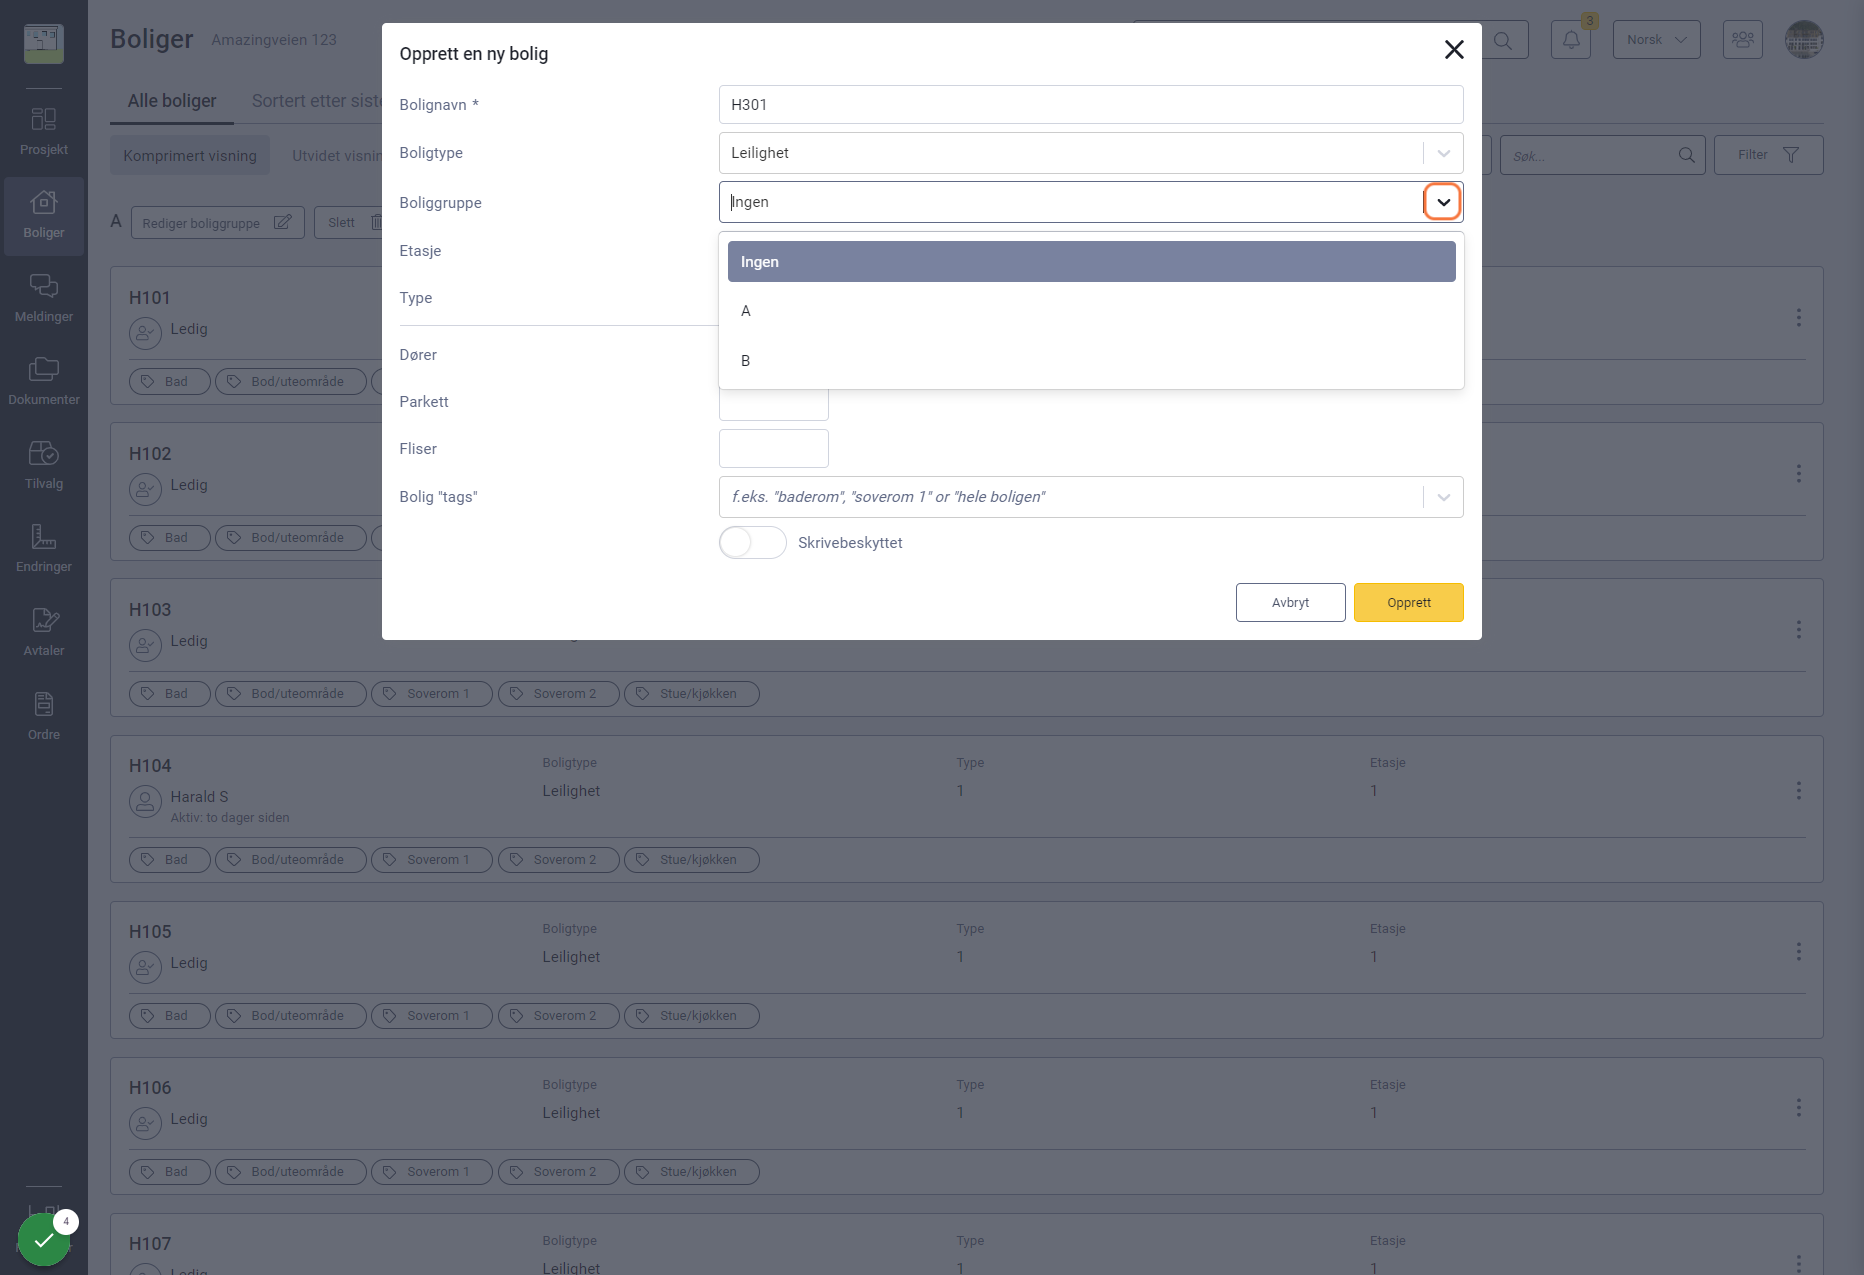Click the Bad tag on H102
Image resolution: width=1864 pixels, height=1275 pixels.
(170, 538)
